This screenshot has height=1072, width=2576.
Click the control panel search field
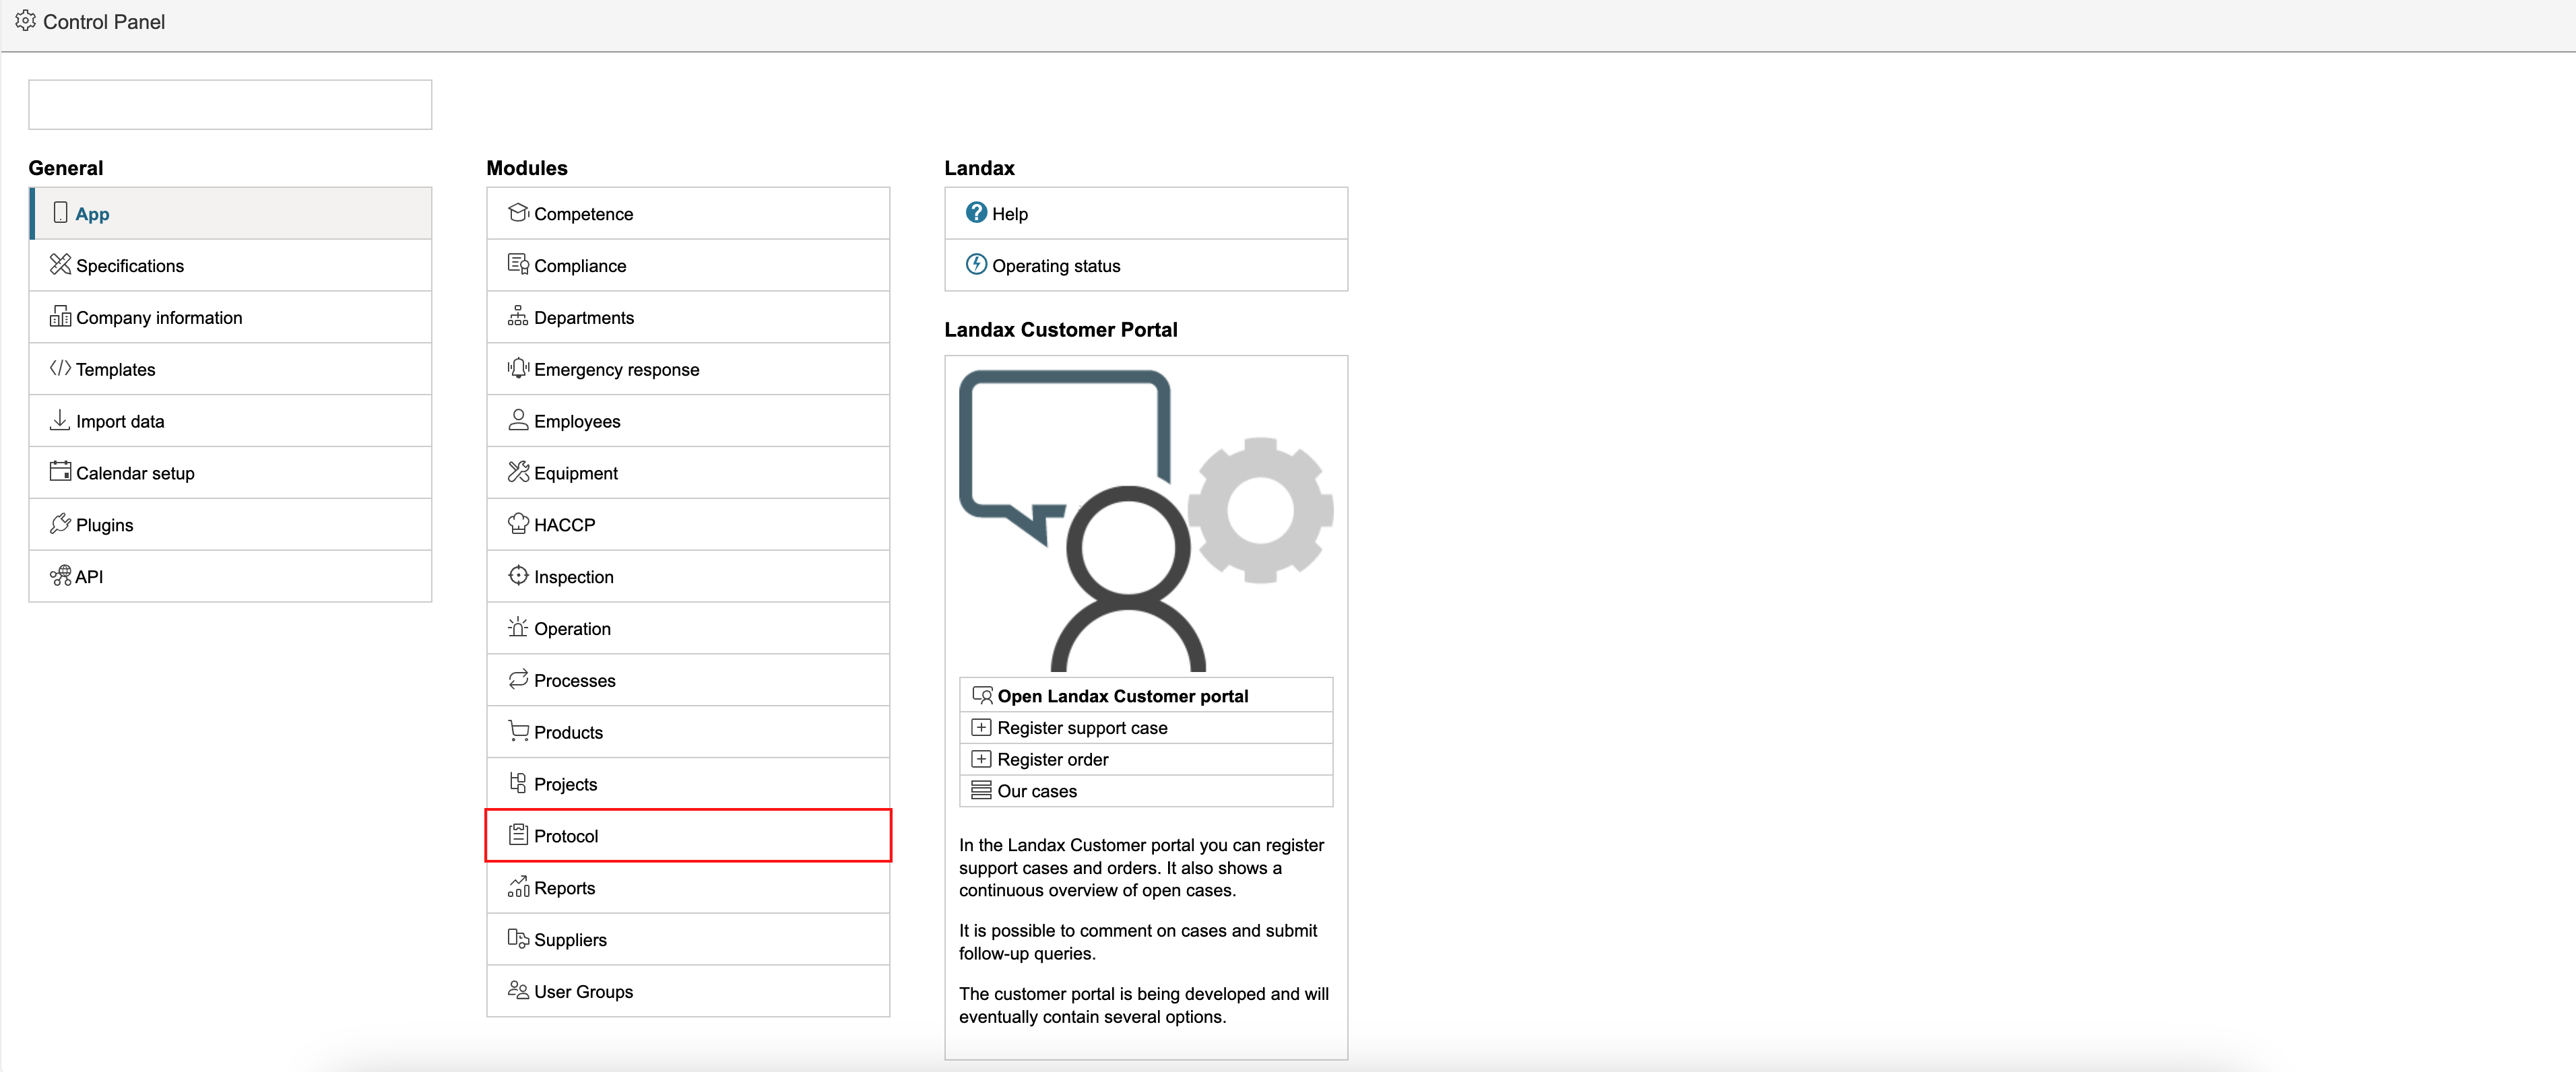click(x=230, y=105)
